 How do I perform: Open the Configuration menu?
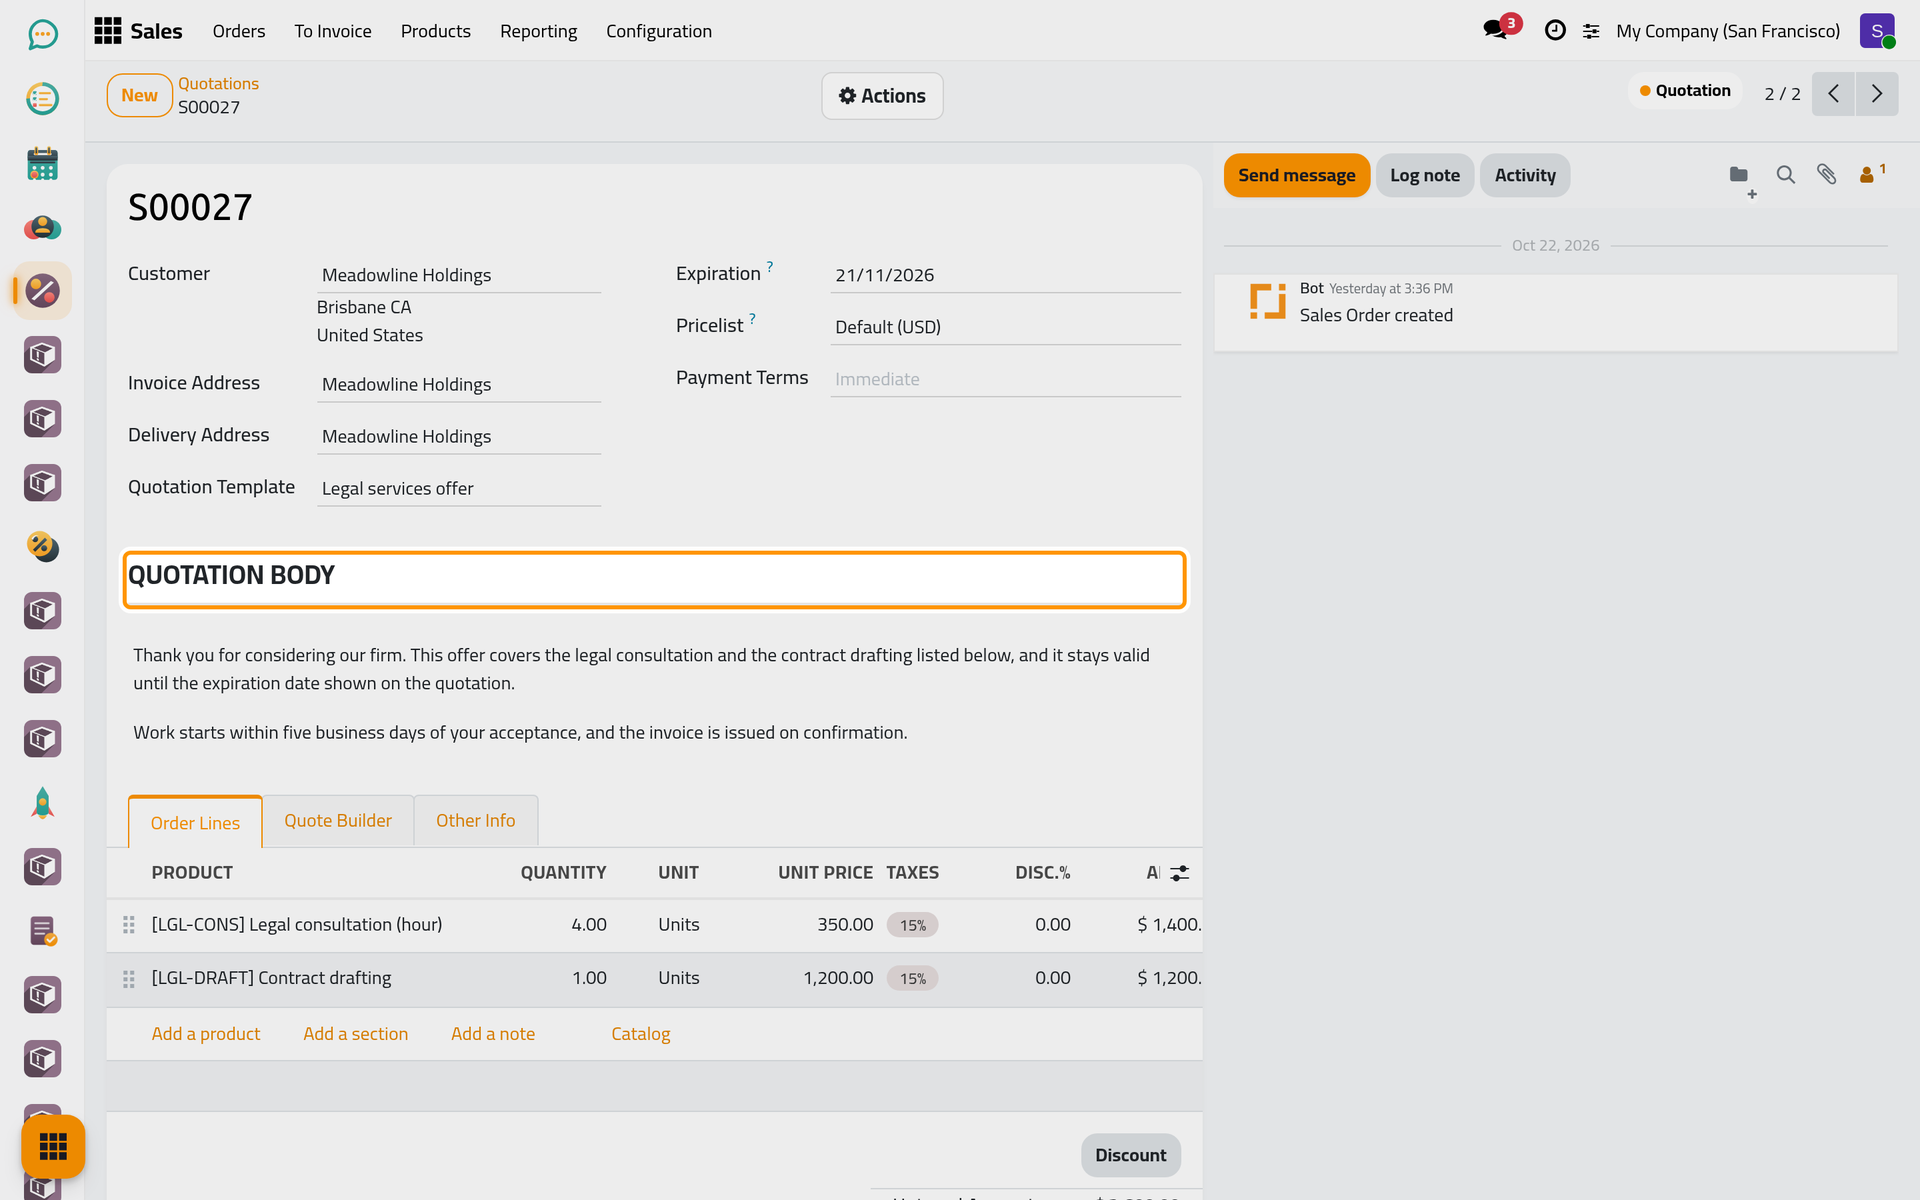[x=659, y=31]
